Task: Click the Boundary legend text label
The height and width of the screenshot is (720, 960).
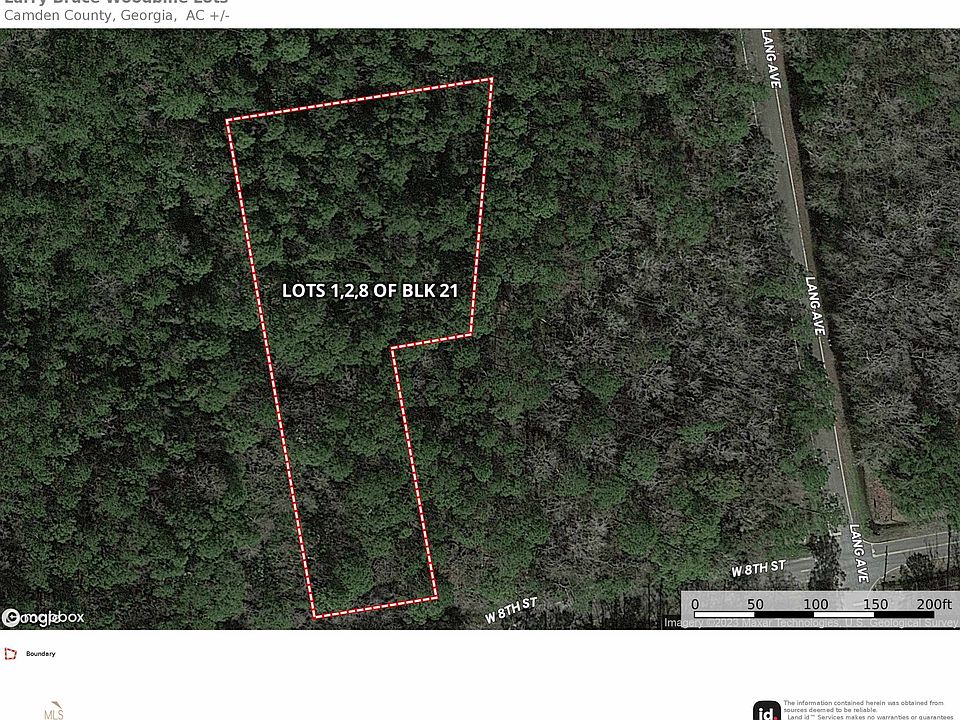Action: pos(40,654)
